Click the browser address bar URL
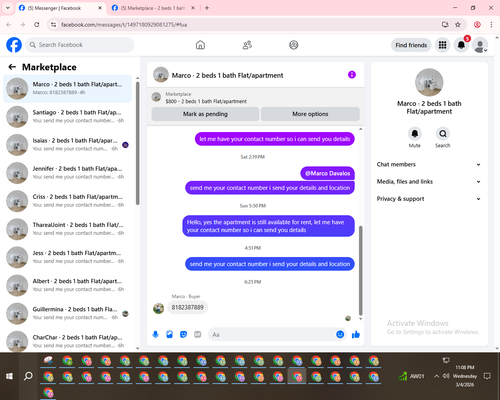The height and width of the screenshot is (400, 500). [x=124, y=25]
